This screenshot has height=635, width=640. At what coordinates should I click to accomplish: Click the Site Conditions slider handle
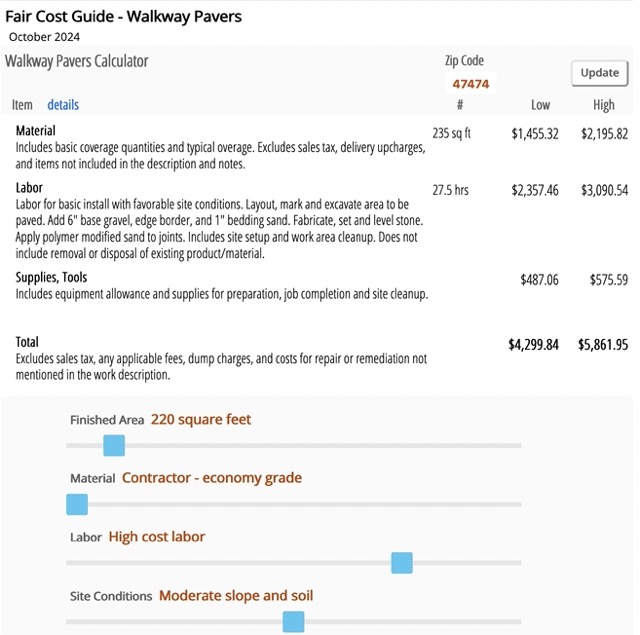click(x=293, y=622)
